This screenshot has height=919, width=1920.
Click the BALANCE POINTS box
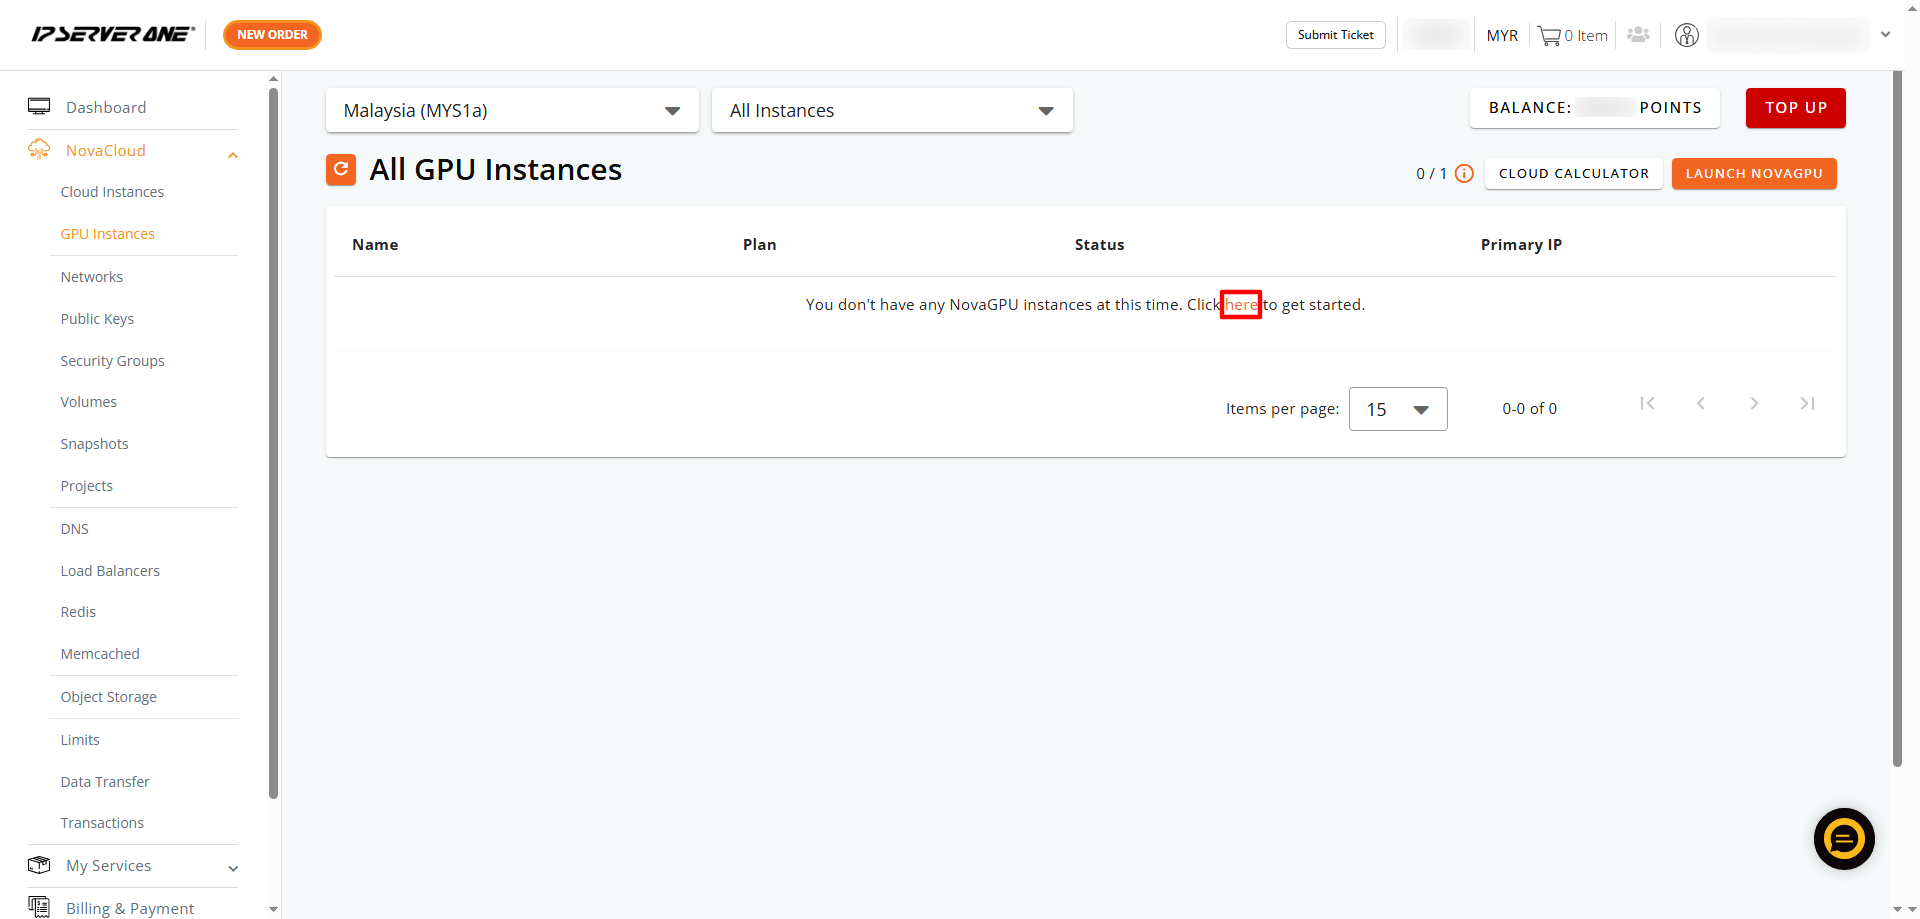[1595, 108]
